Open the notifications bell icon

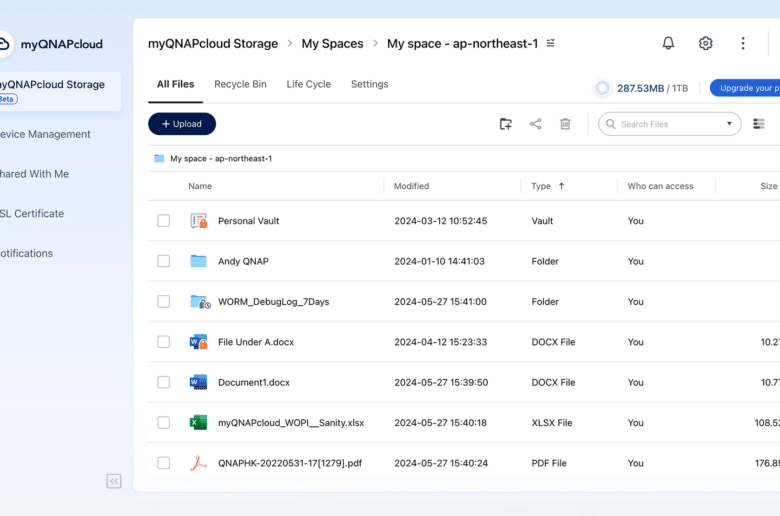pos(668,43)
